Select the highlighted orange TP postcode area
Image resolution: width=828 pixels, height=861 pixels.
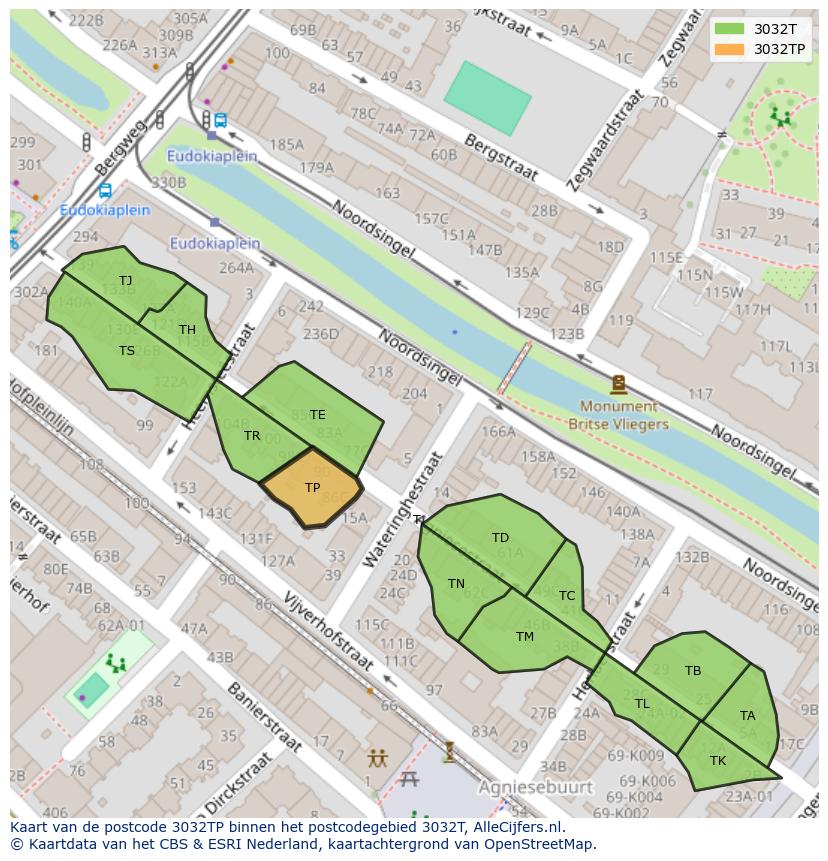312,488
